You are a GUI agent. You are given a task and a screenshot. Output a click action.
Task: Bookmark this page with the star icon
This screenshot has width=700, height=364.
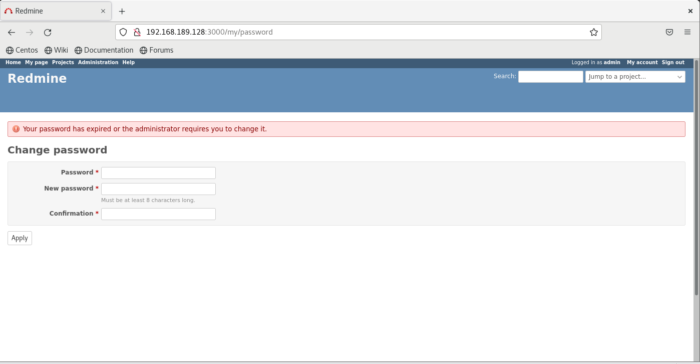pos(593,32)
